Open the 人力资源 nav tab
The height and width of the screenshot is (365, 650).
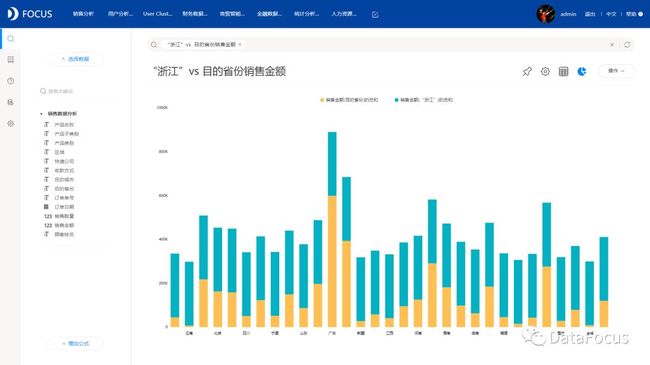[344, 14]
